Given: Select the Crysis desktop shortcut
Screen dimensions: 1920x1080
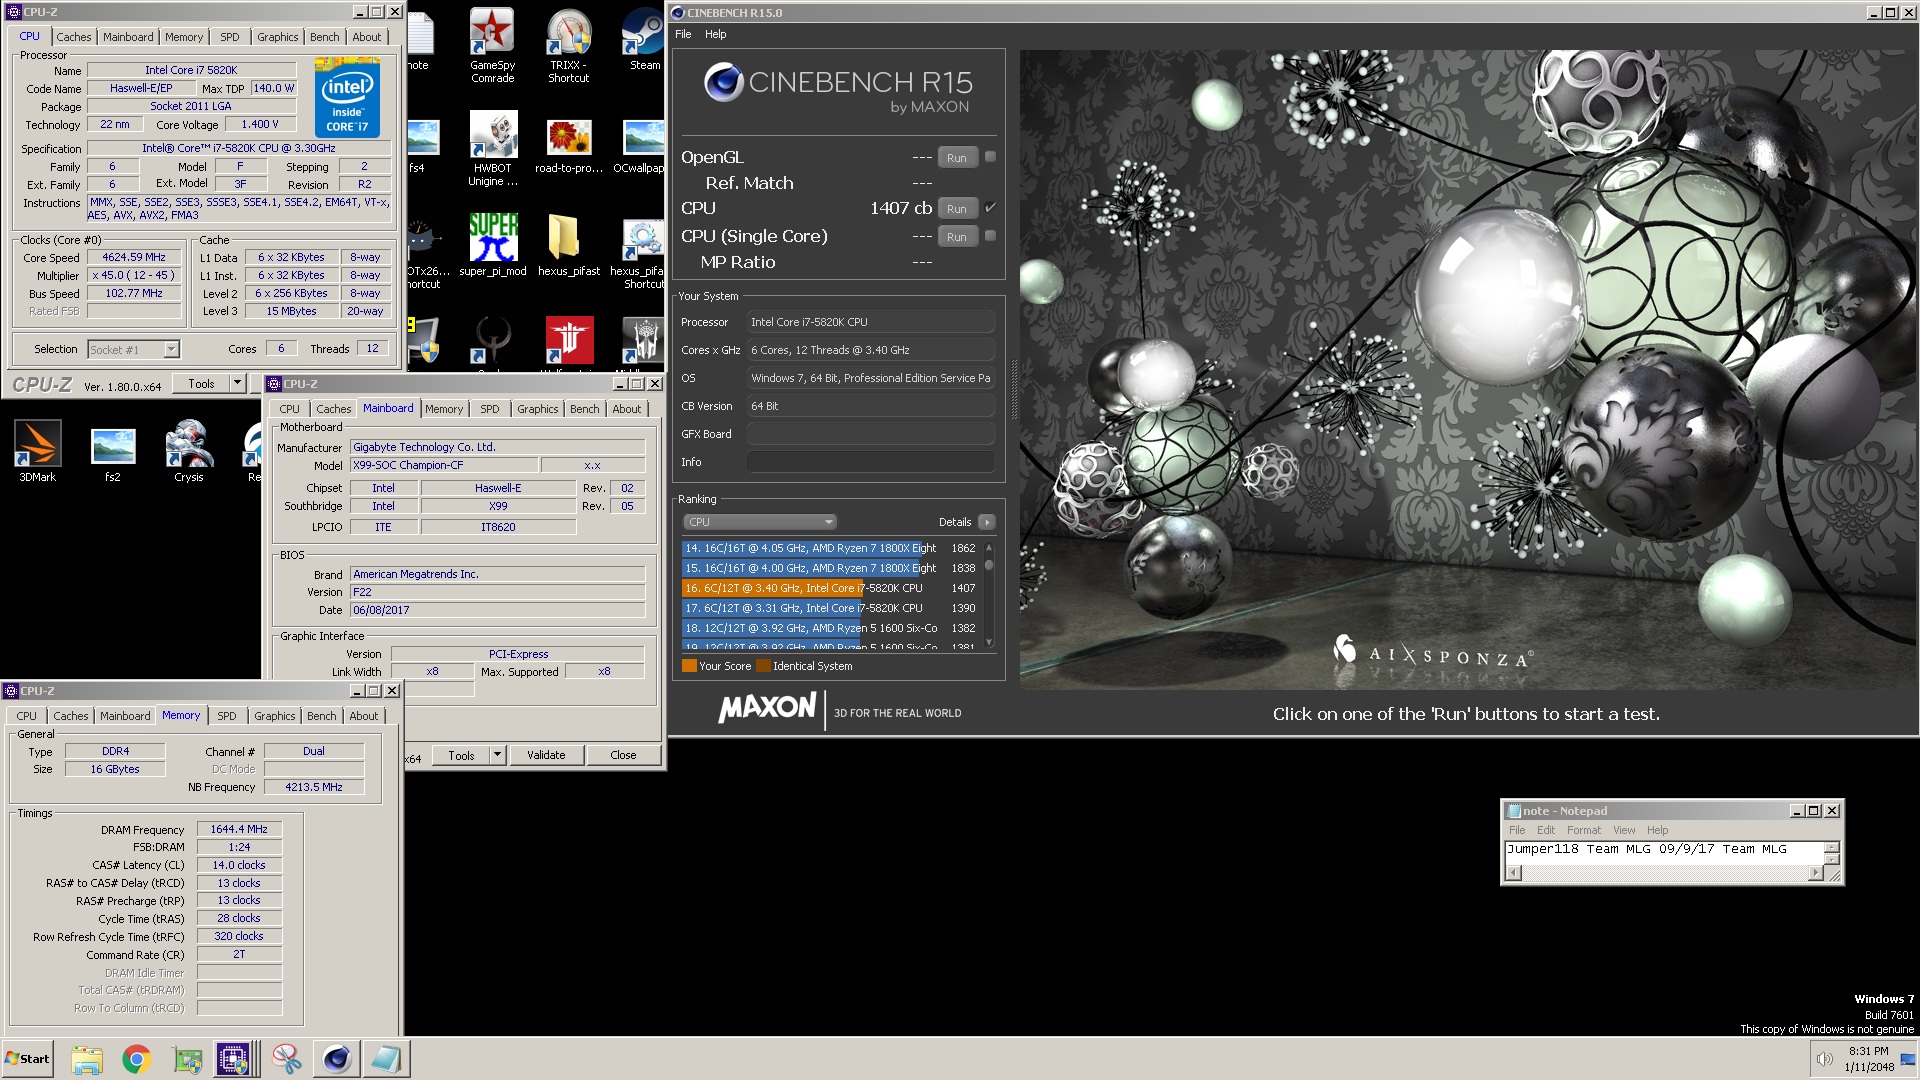Looking at the screenshot, I should point(189,451).
